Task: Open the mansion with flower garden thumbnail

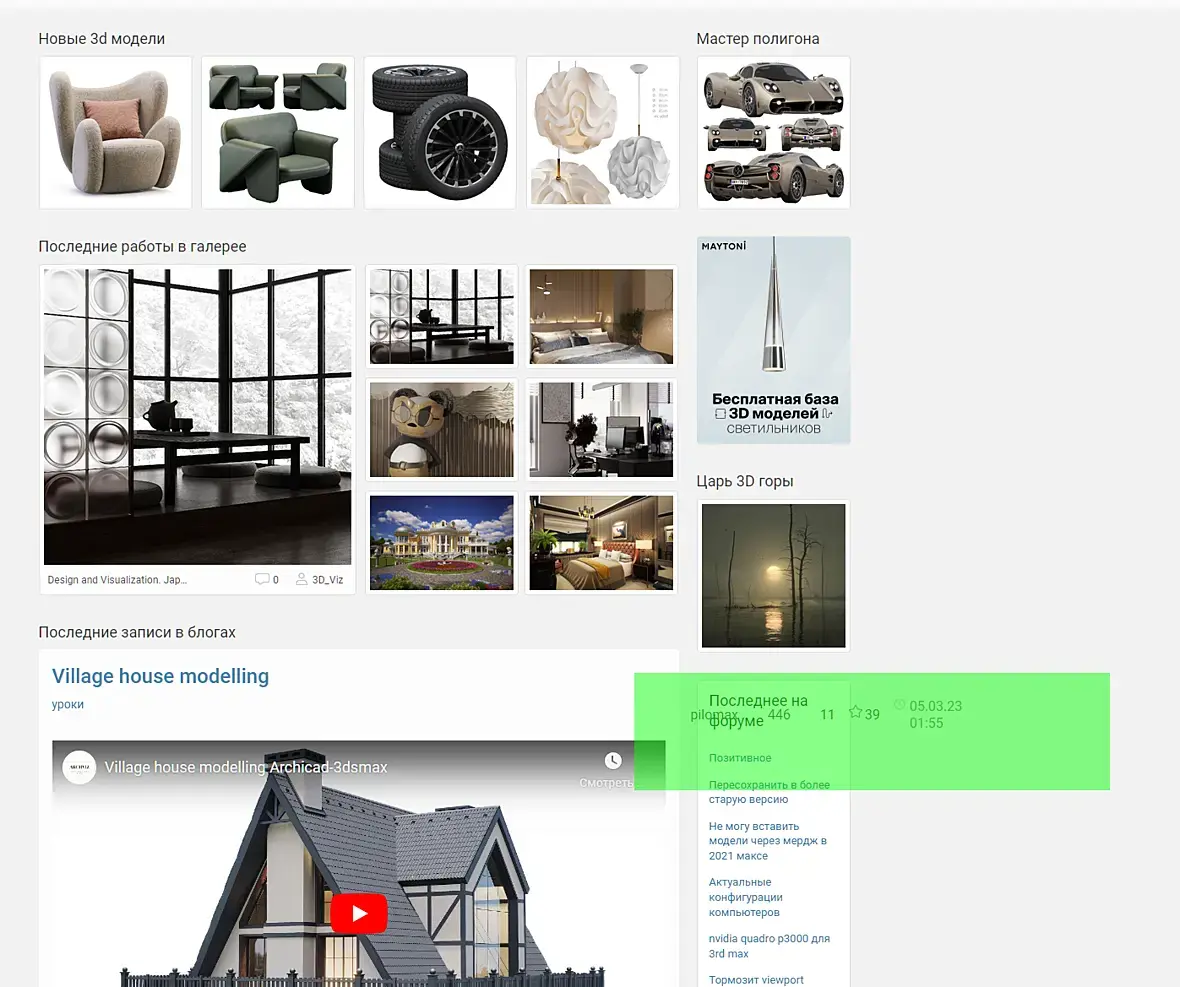Action: pyautogui.click(x=442, y=542)
